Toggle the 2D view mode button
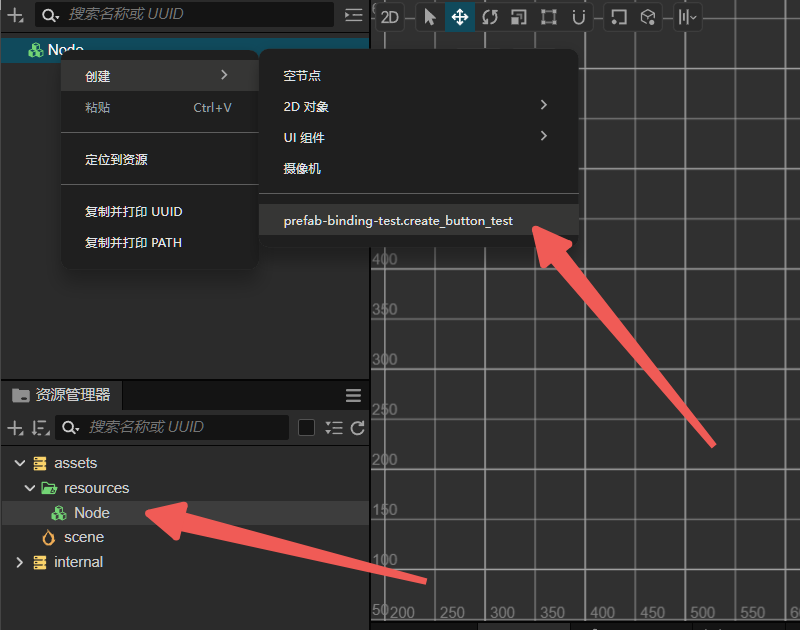Image resolution: width=800 pixels, height=630 pixels. (x=389, y=17)
